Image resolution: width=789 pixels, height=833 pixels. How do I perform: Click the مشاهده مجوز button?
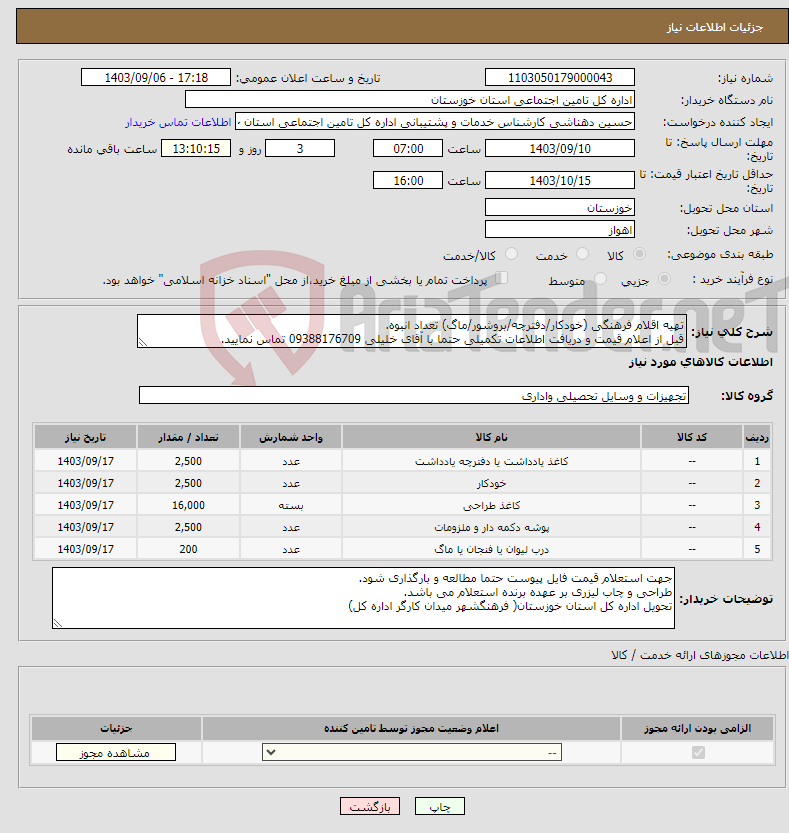tap(116, 752)
